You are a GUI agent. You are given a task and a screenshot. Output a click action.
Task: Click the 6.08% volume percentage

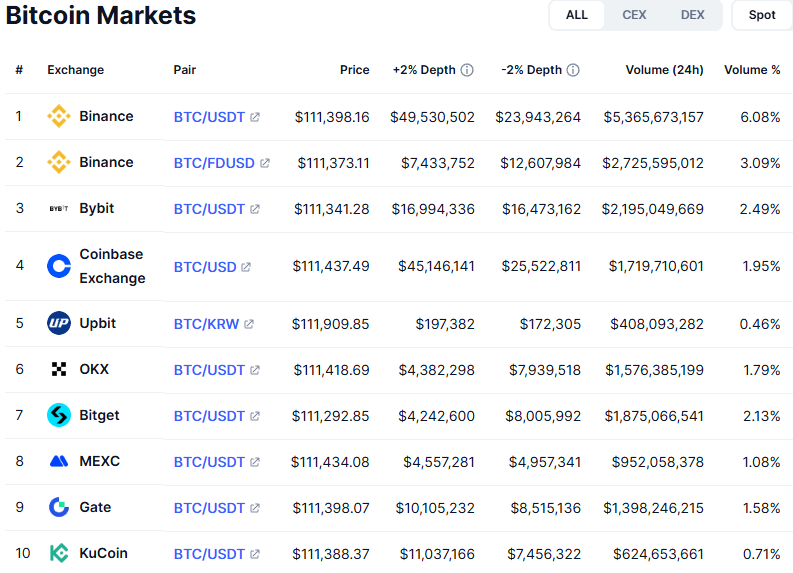(x=760, y=117)
